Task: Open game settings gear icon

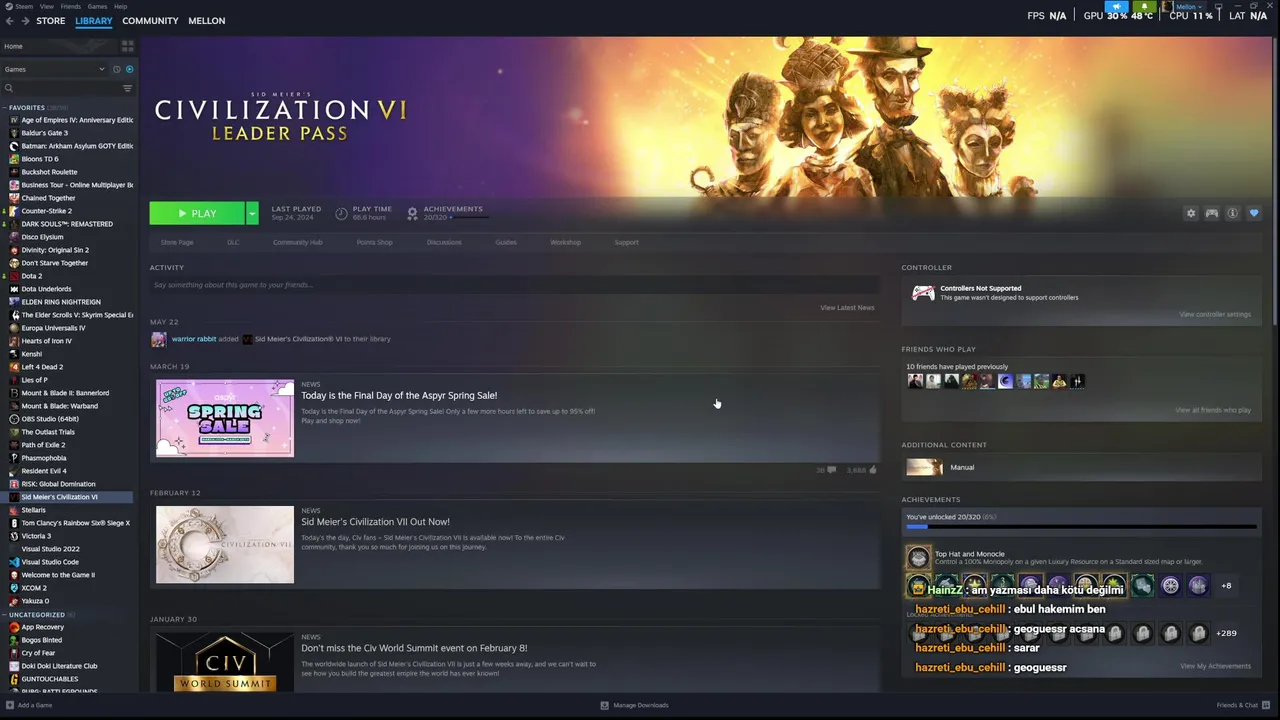Action: click(1190, 213)
